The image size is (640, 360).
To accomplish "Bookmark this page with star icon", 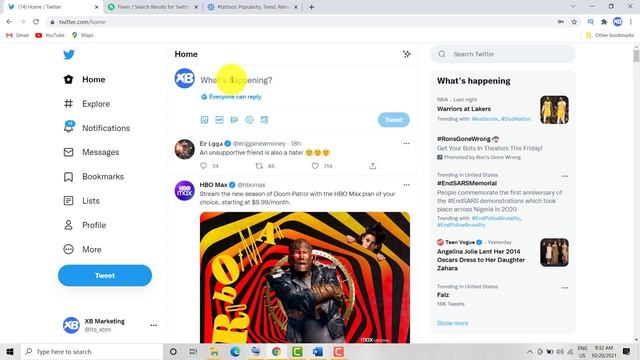I will click(574, 22).
